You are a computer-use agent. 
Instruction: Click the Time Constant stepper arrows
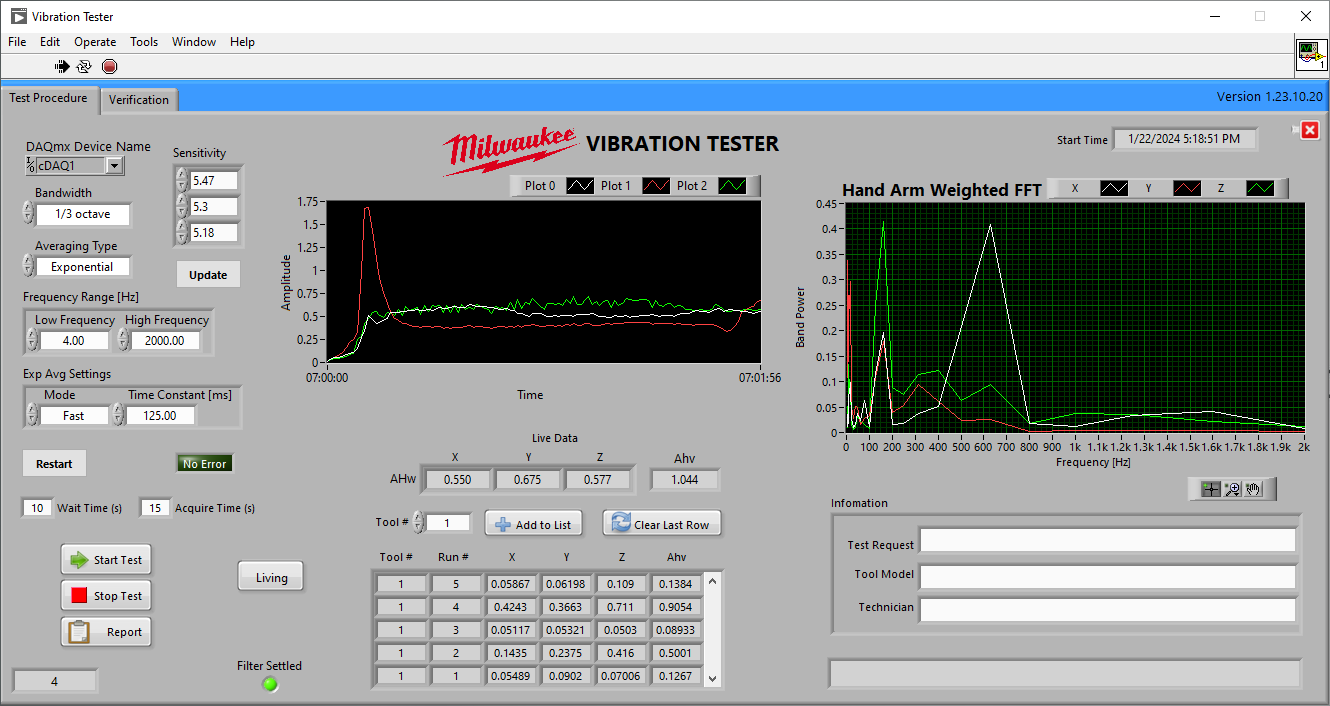119,414
